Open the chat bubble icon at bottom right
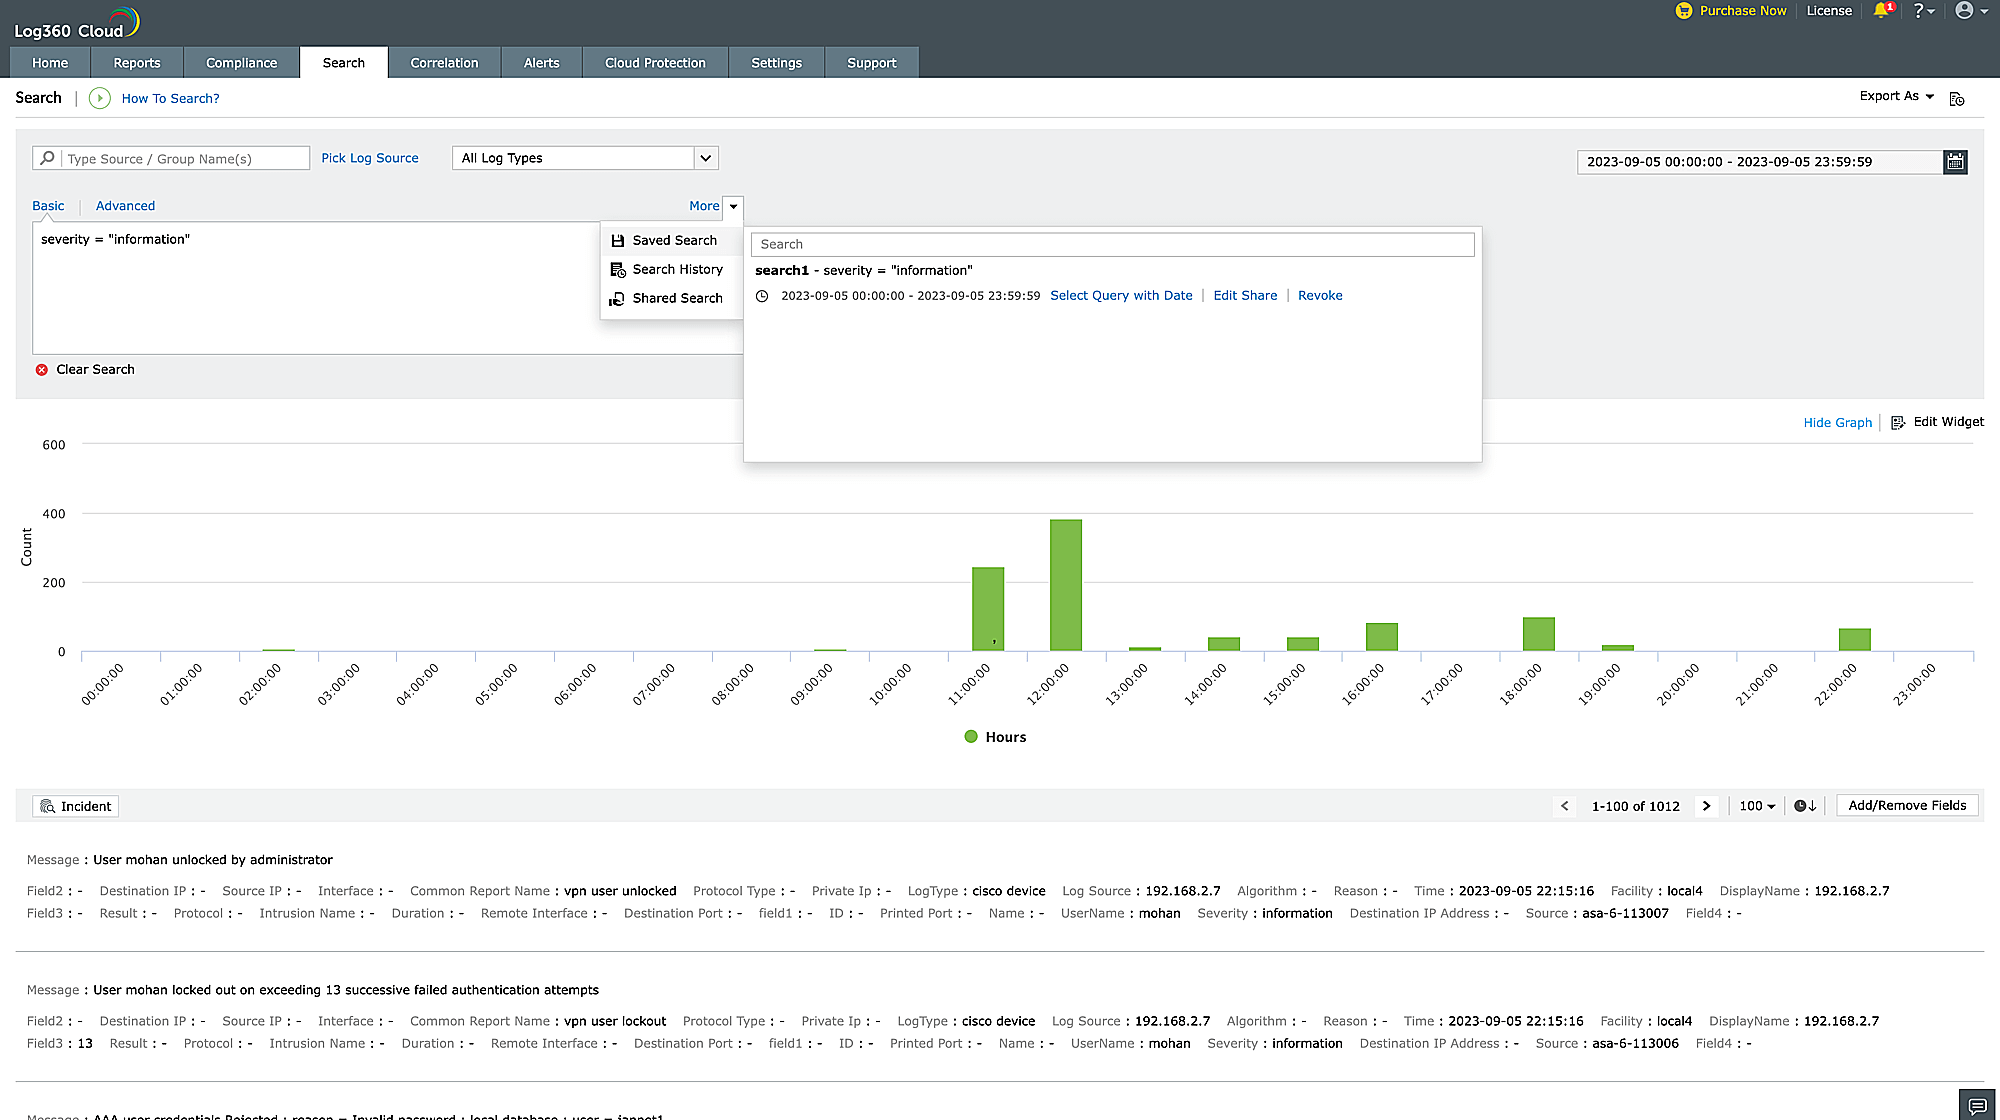The image size is (2000, 1120). pos(1977,1105)
